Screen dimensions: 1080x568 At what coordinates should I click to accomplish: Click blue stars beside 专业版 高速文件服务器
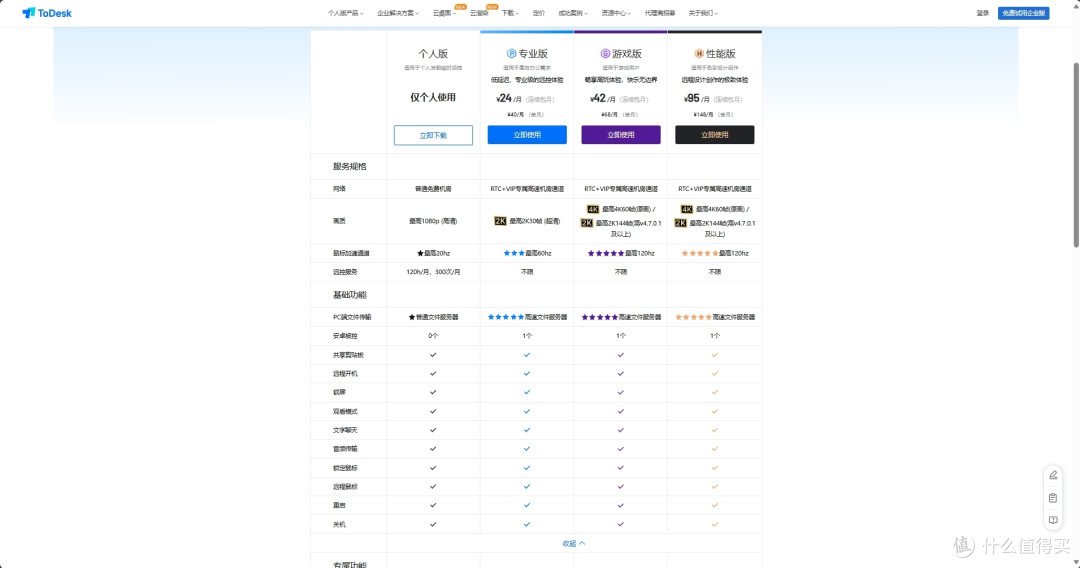(506, 317)
